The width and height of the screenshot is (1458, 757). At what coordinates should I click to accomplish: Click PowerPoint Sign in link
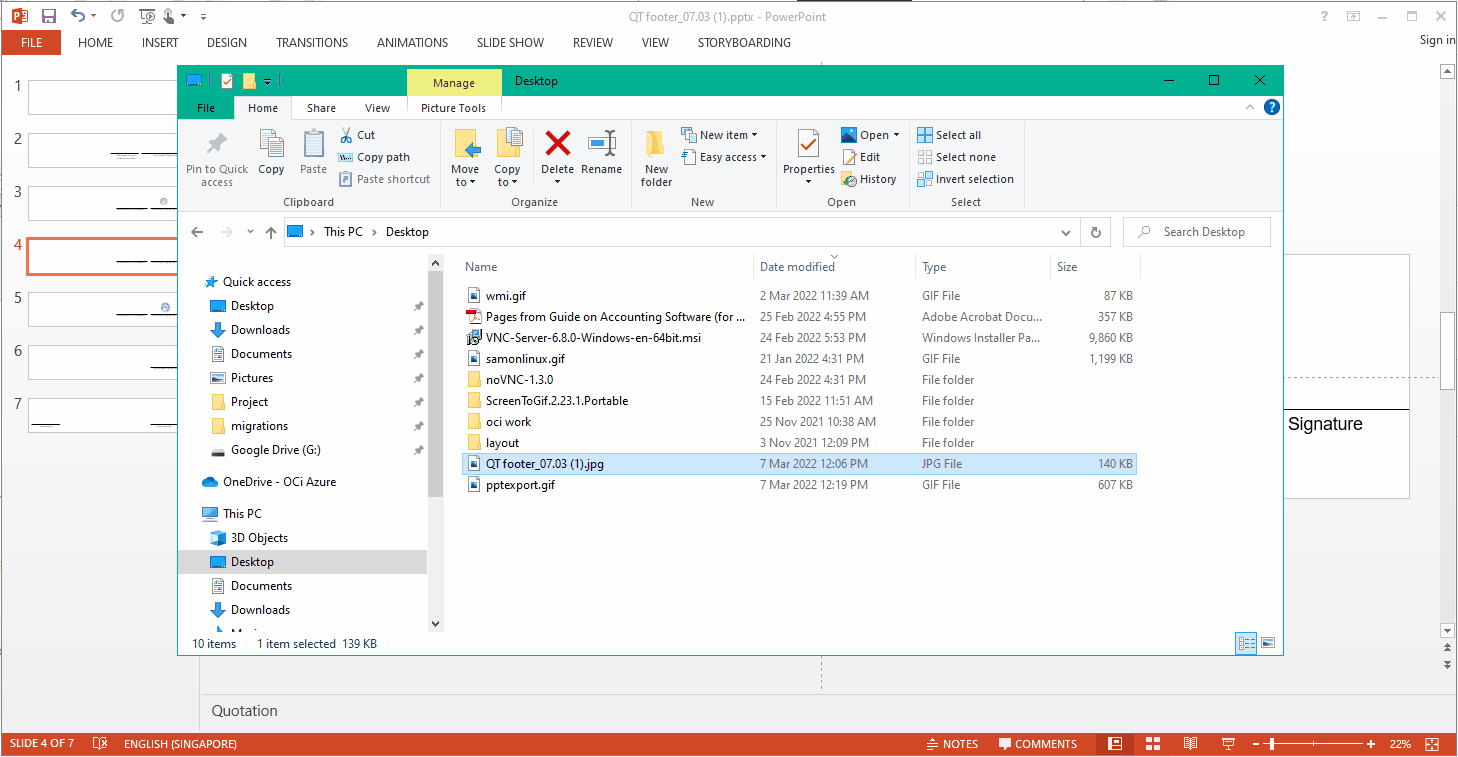tap(1438, 40)
